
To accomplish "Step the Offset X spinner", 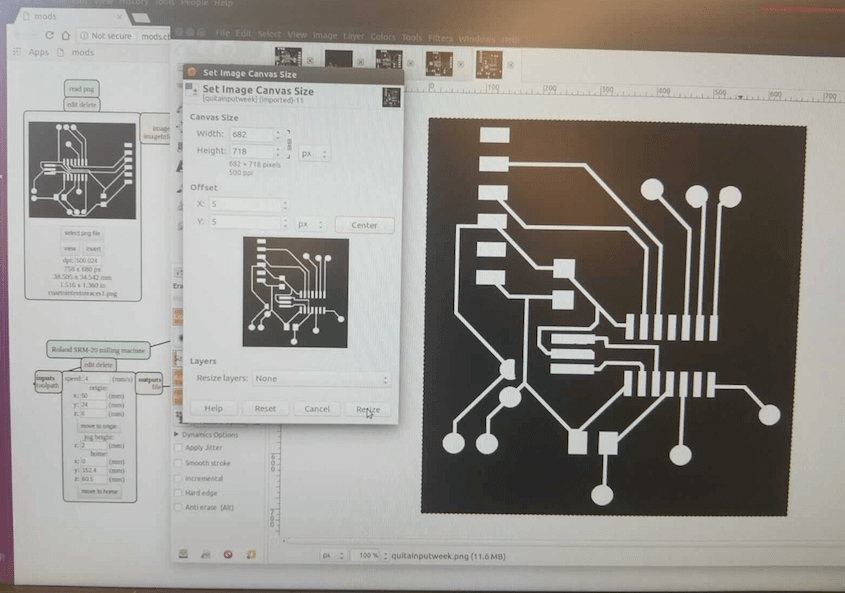I will pos(285,204).
